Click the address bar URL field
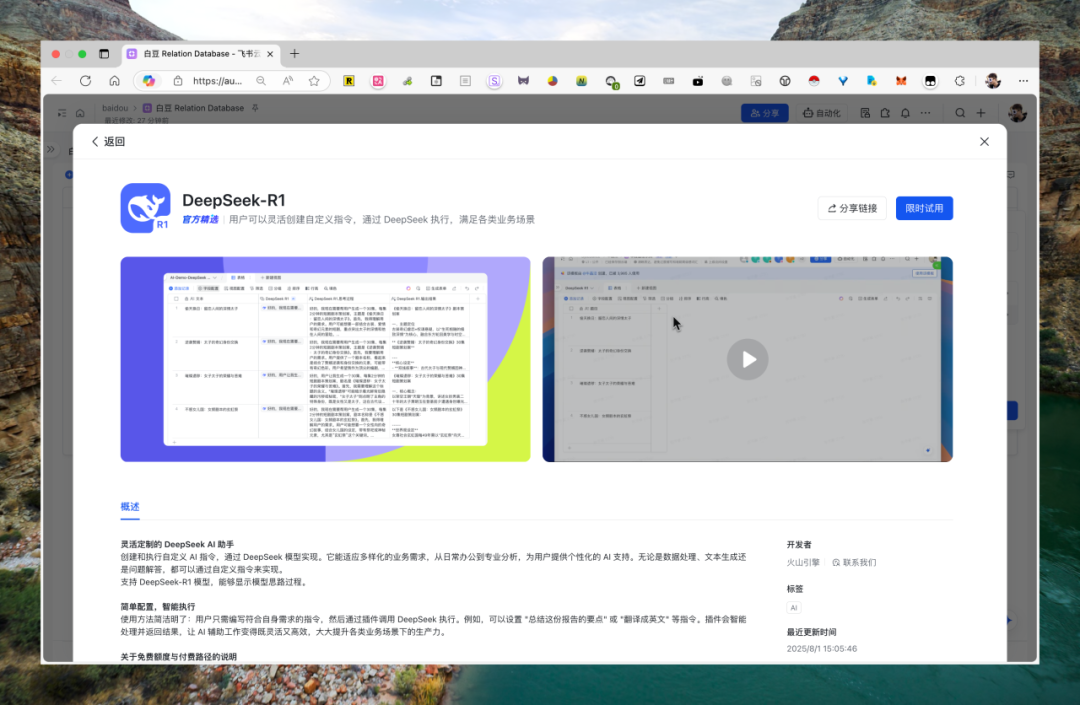 [218, 81]
